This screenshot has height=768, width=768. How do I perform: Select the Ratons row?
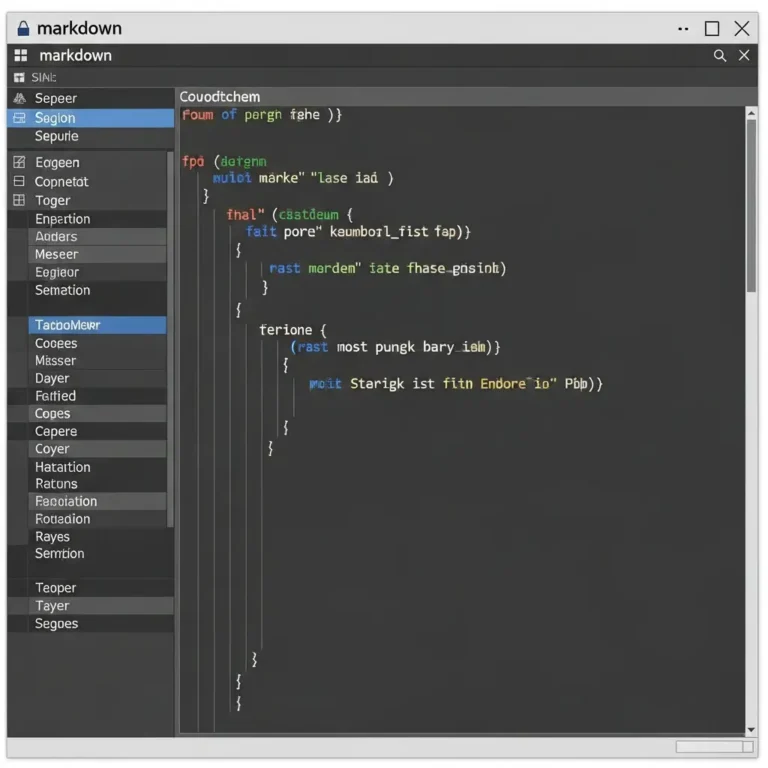(x=97, y=484)
